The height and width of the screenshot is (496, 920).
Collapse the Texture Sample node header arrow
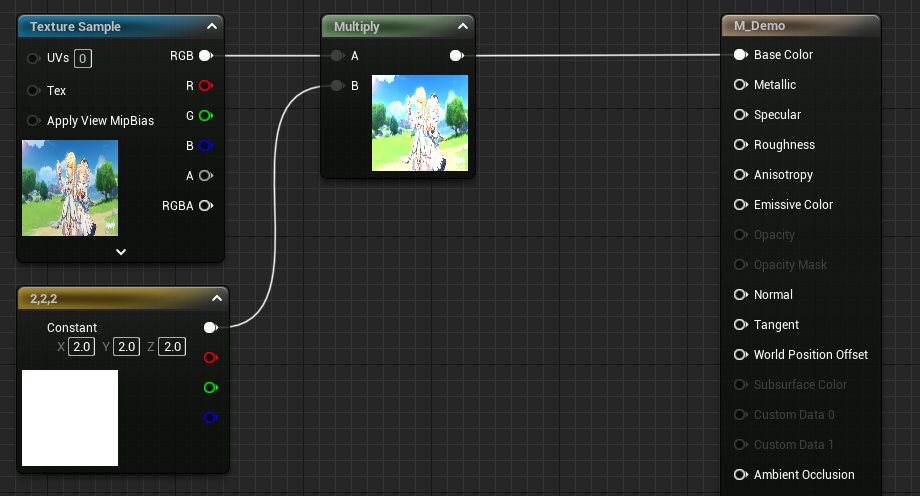click(x=211, y=27)
